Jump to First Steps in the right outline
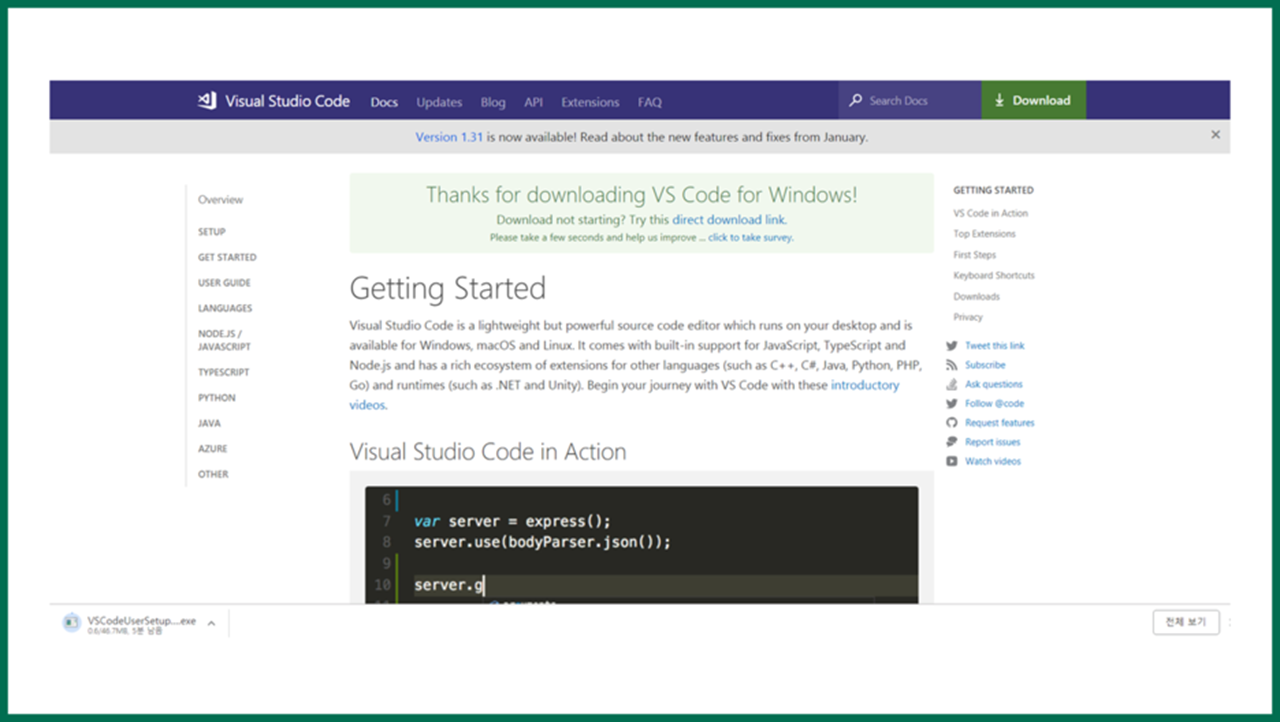This screenshot has height=722, width=1280. point(974,255)
